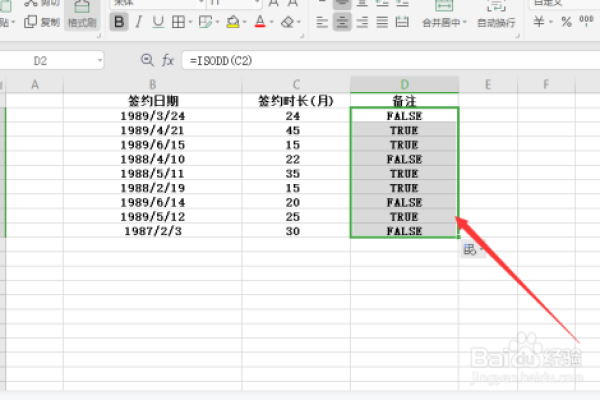The height and width of the screenshot is (400, 600).
Task: Toggle underline formatting
Action: (x=156, y=21)
